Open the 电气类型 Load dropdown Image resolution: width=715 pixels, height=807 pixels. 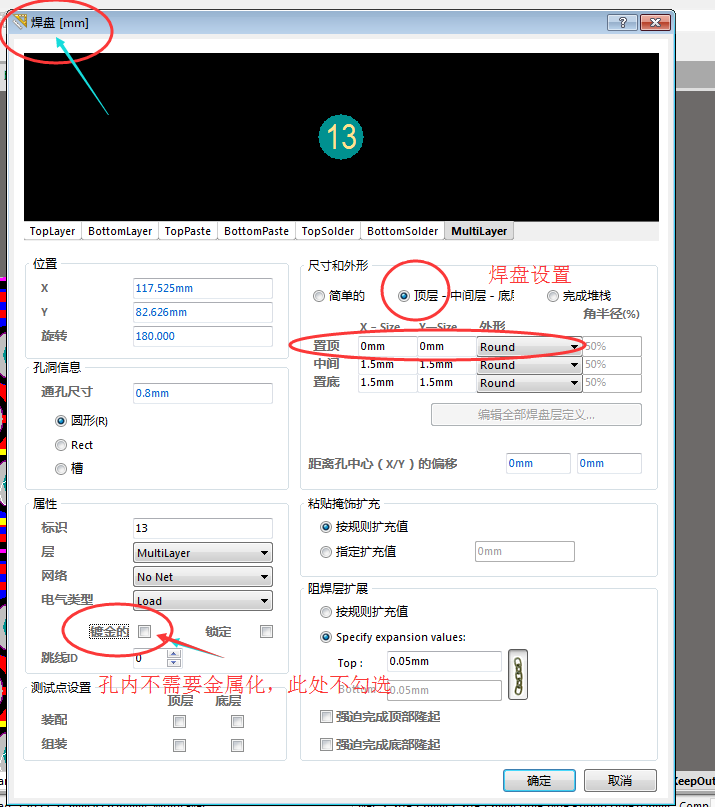[203, 601]
